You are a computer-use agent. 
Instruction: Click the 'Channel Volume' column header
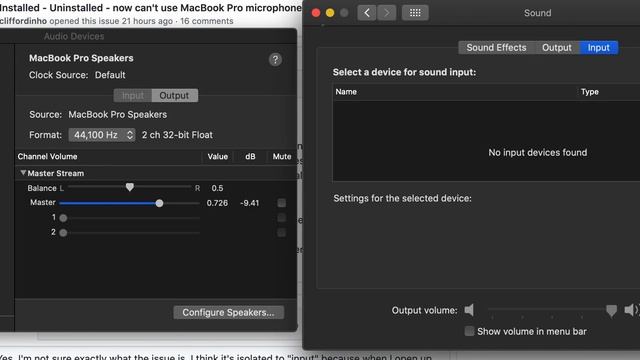tap(47, 157)
